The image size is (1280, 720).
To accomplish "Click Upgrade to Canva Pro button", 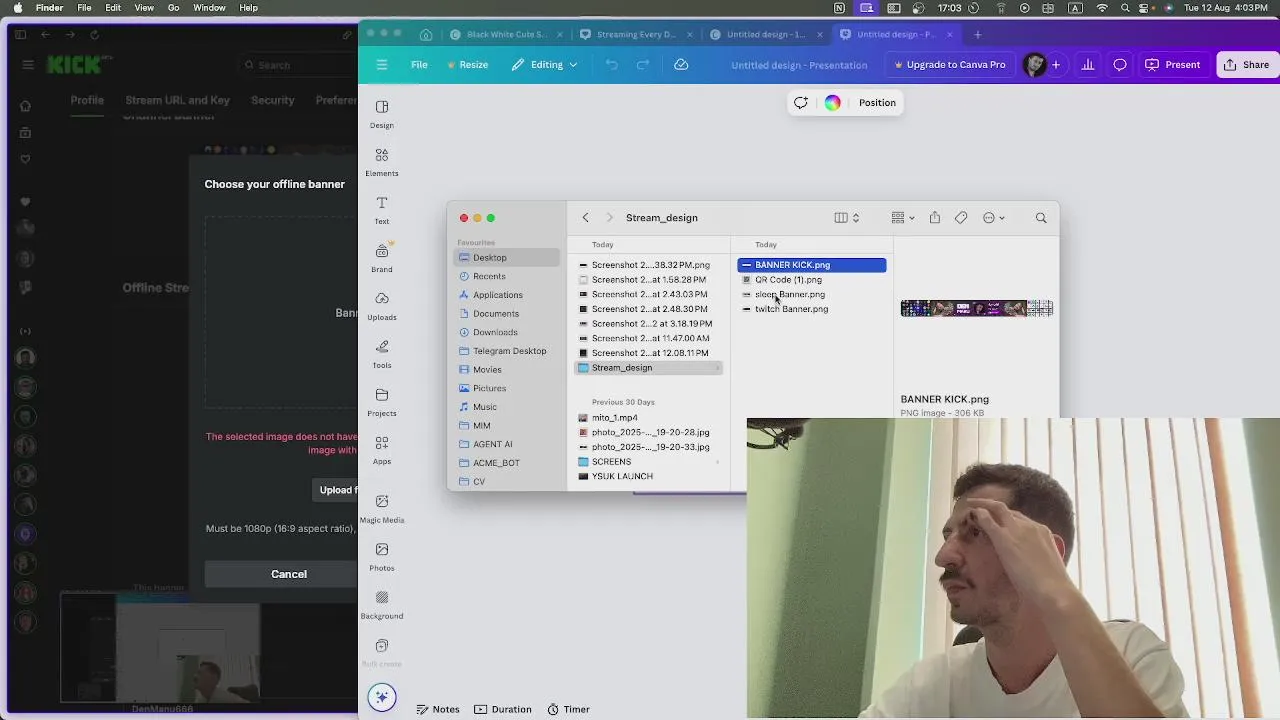I will pos(949,65).
